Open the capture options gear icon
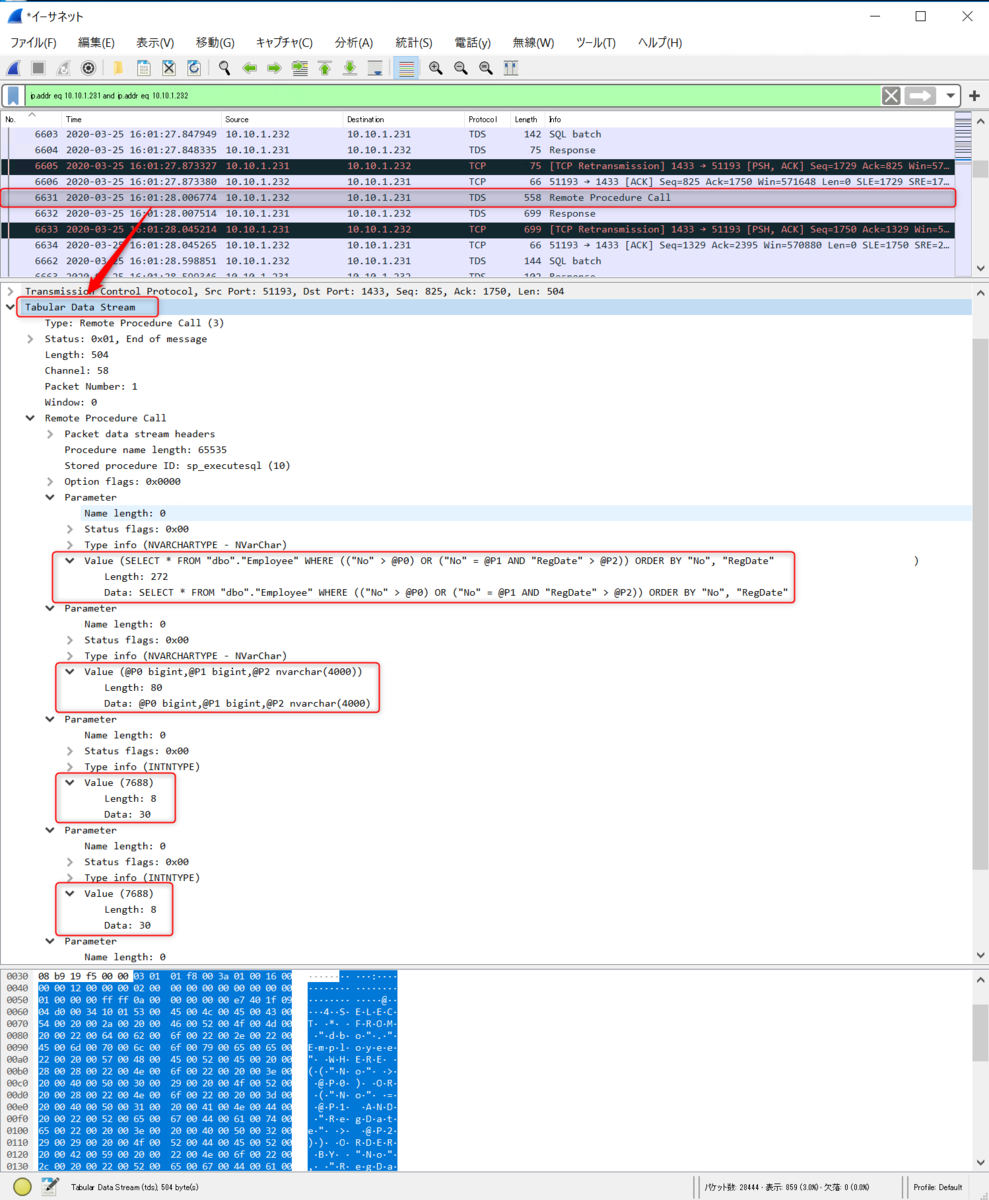This screenshot has width=989, height=1200. coord(88,68)
